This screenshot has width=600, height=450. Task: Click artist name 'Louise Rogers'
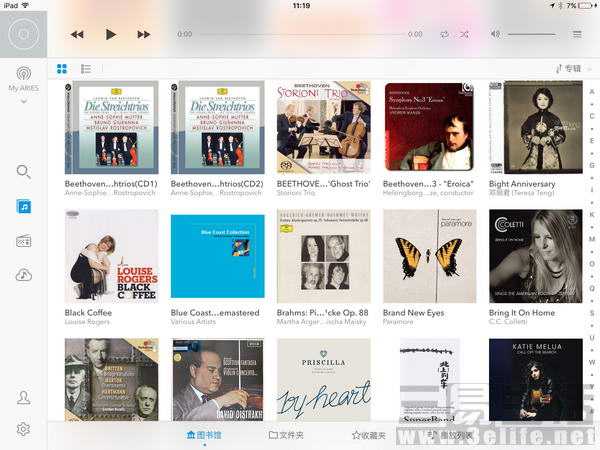pos(87,322)
